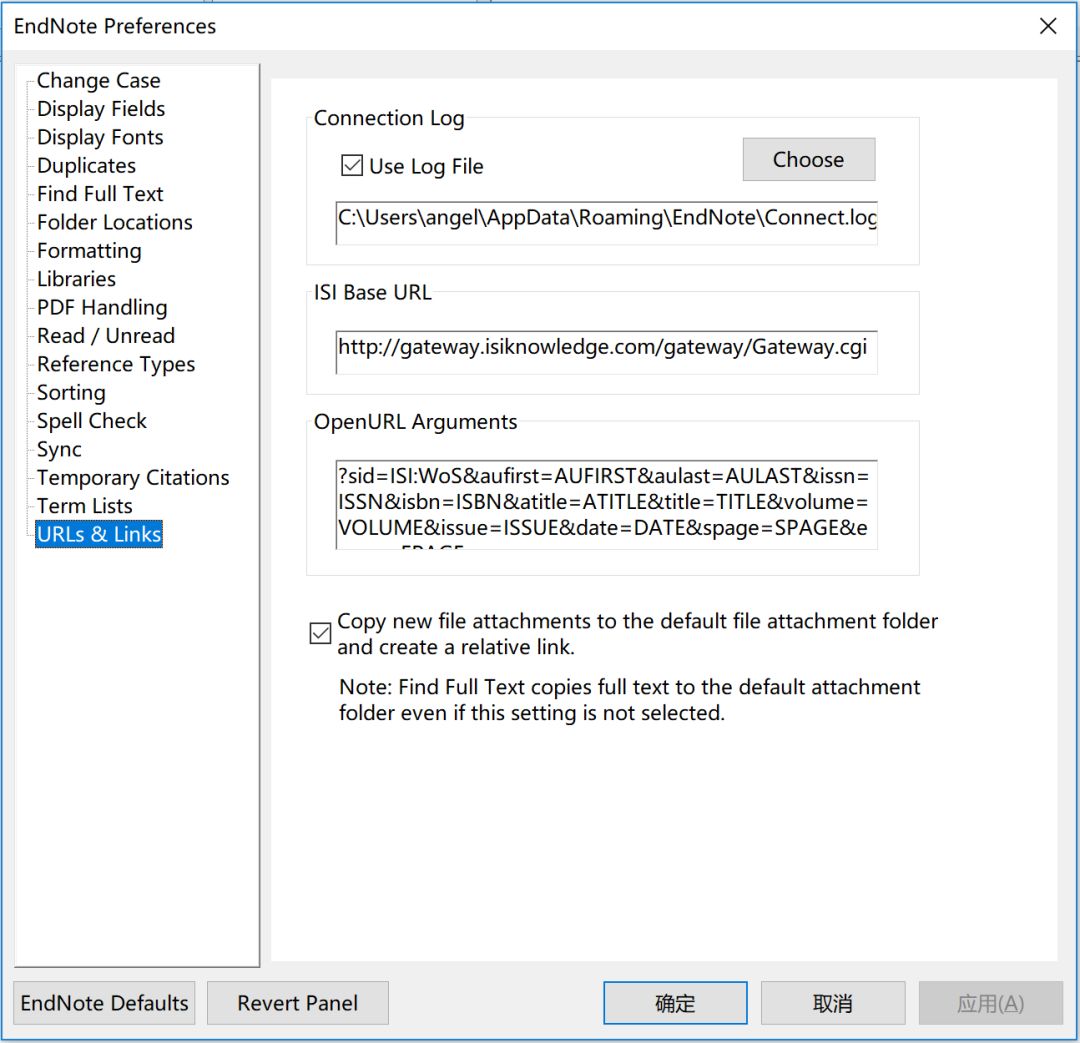Select the URLs & Links item

click(x=99, y=534)
